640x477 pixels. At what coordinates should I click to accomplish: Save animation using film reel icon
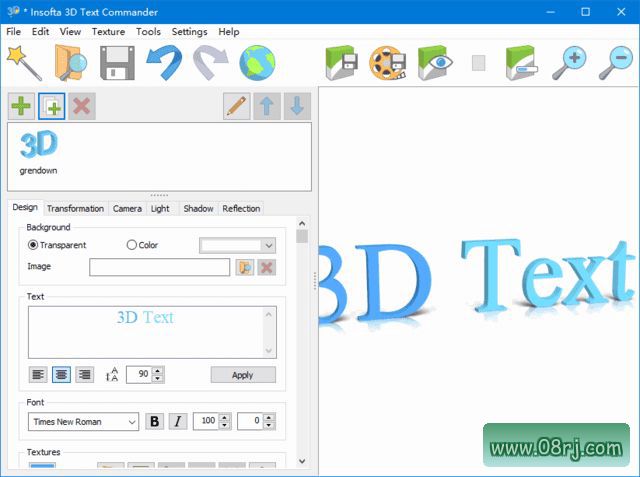coord(388,63)
